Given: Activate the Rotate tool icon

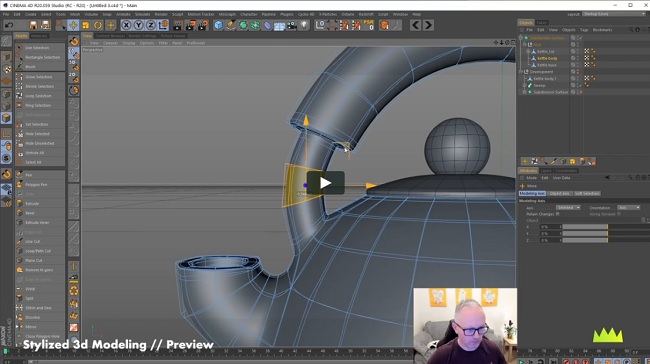Looking at the screenshot, I should (98, 25).
